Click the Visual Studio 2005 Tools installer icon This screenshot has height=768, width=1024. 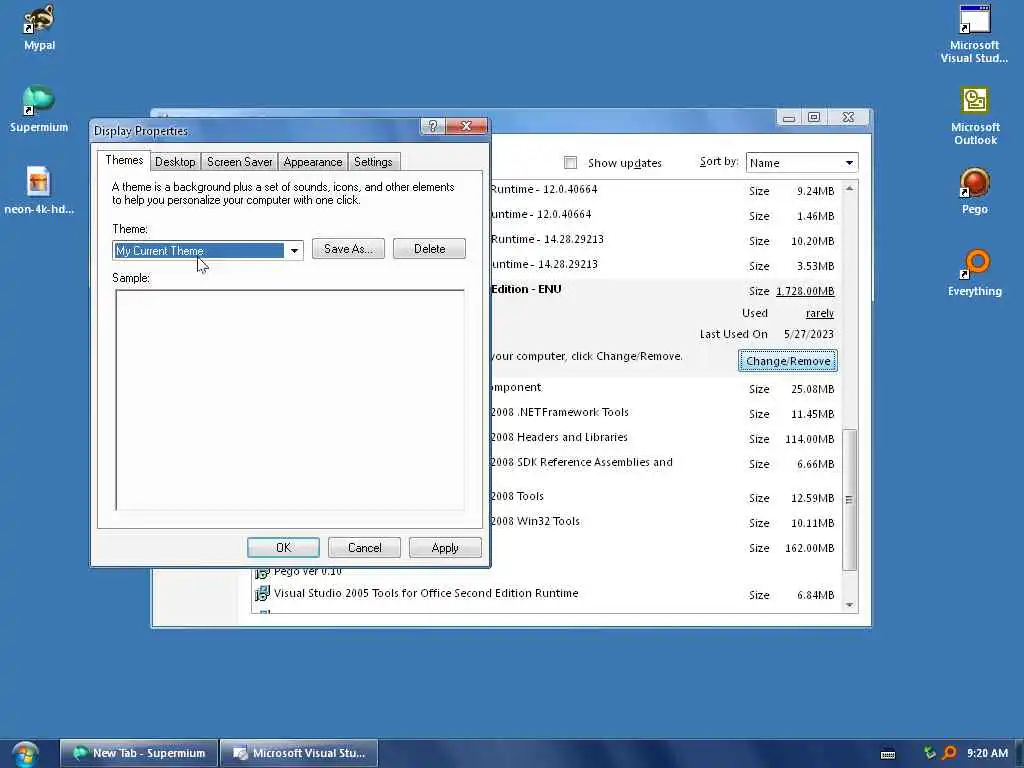coord(261,593)
